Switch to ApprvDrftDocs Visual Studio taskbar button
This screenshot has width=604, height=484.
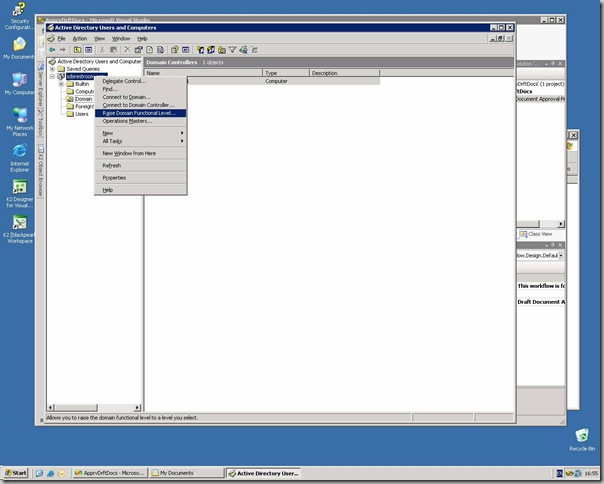110,473
